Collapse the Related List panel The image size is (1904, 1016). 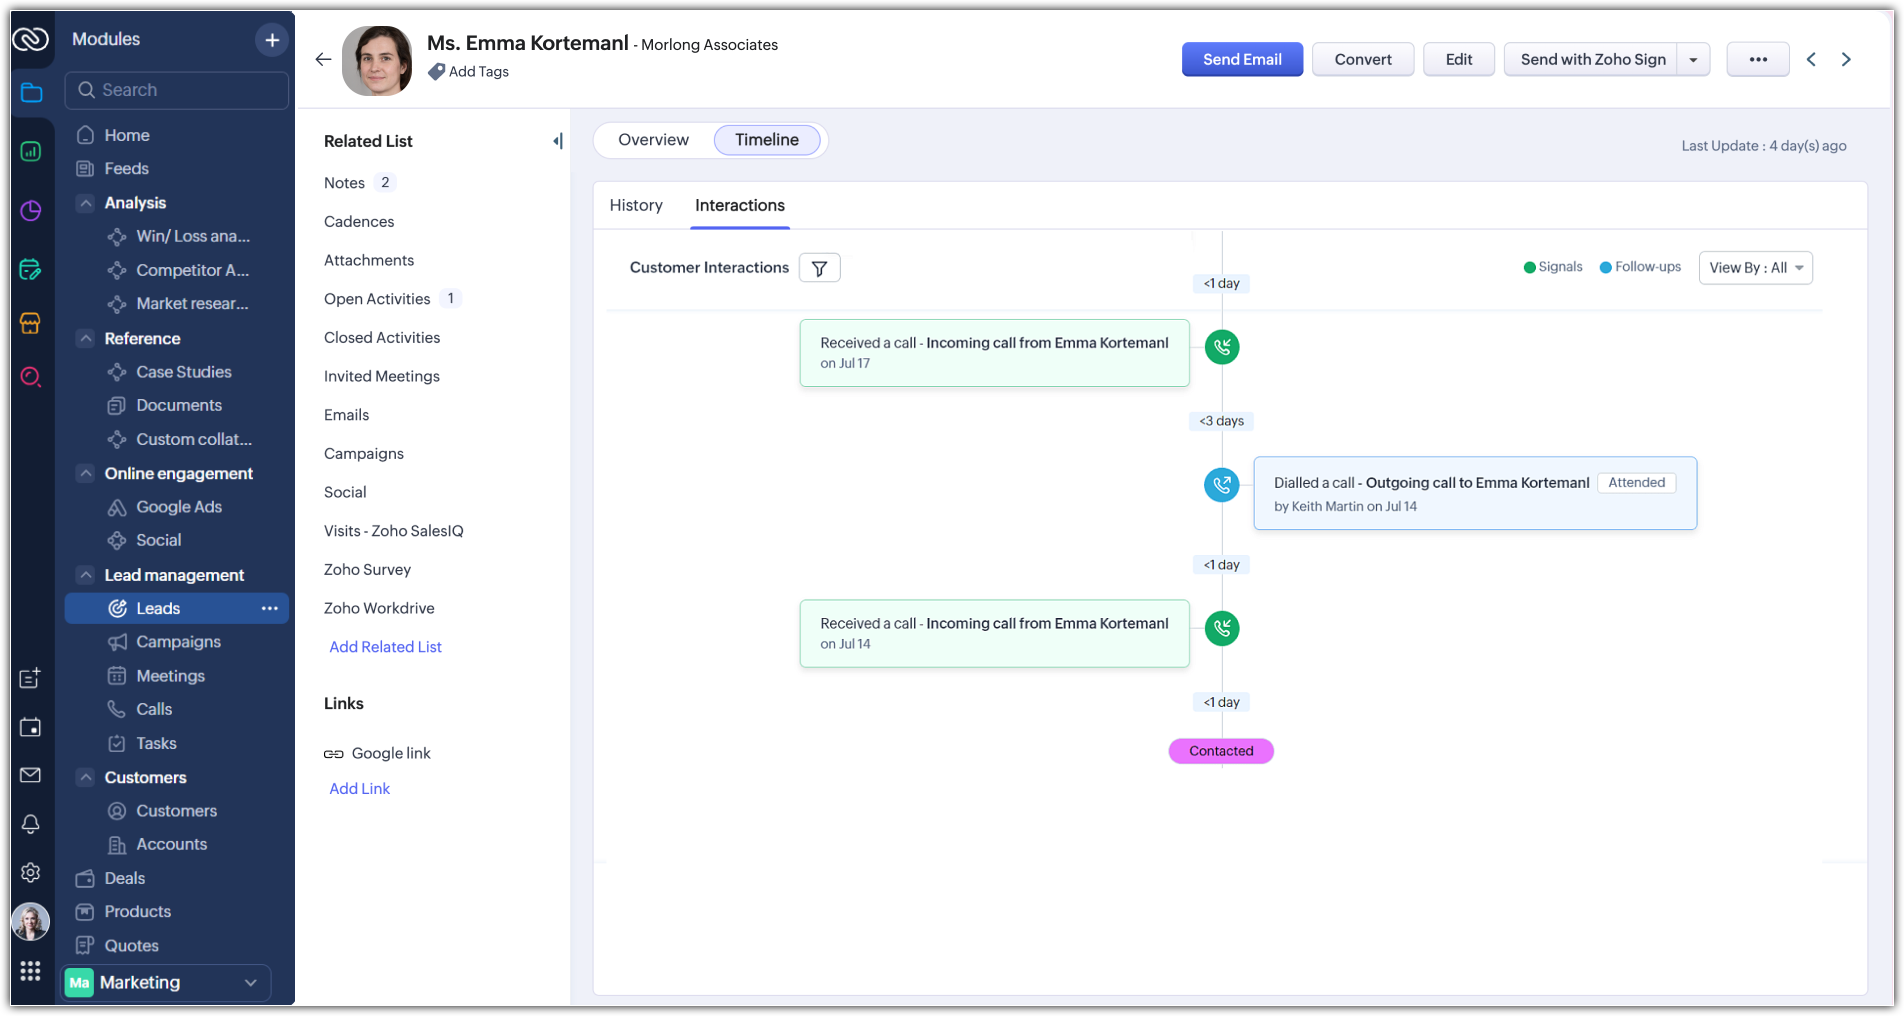tap(557, 141)
